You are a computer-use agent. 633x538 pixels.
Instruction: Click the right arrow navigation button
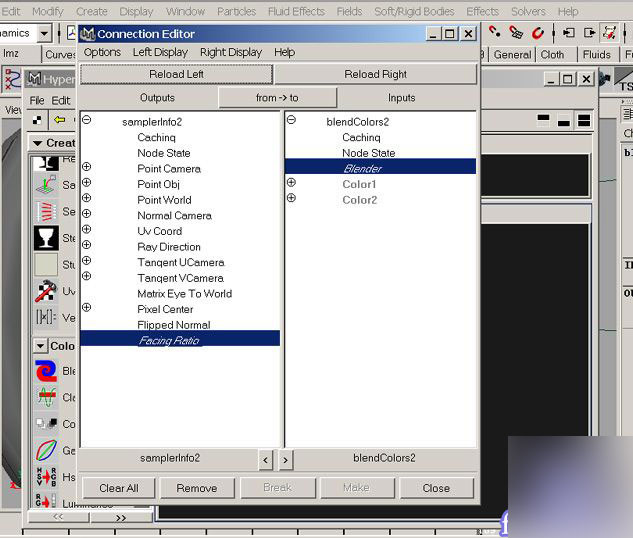coord(285,460)
